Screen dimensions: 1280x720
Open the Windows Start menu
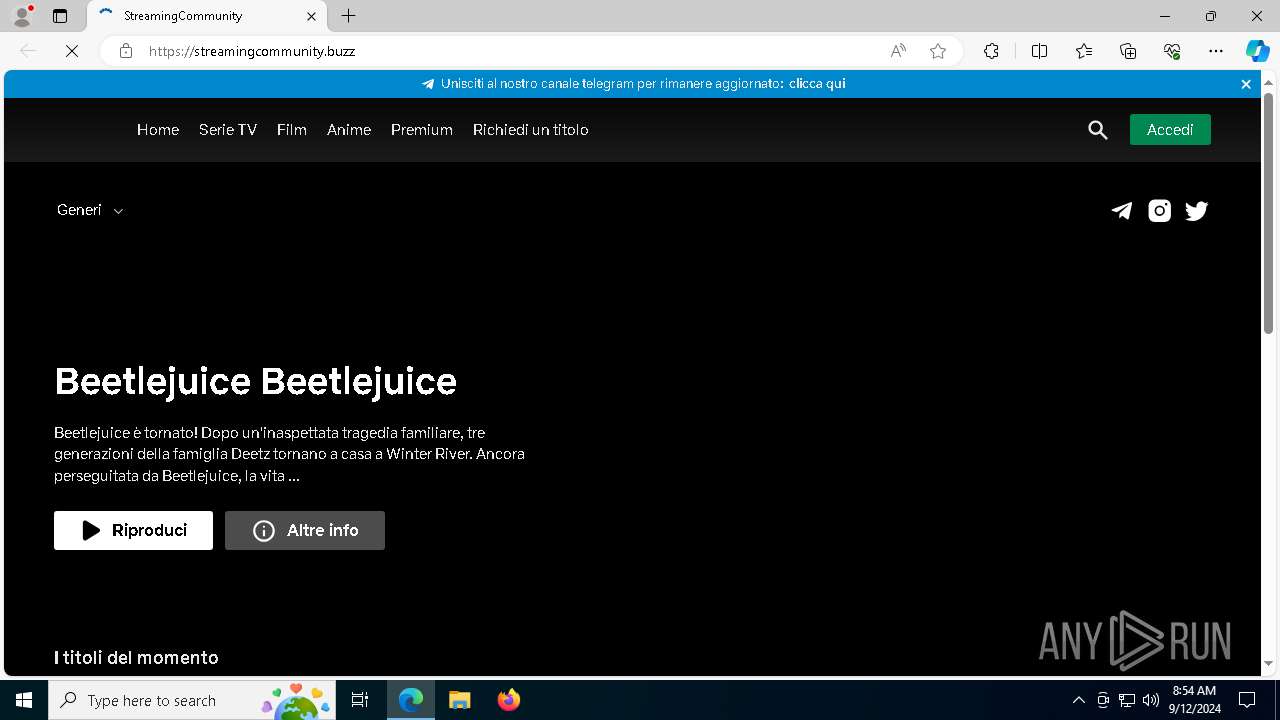[x=24, y=700]
